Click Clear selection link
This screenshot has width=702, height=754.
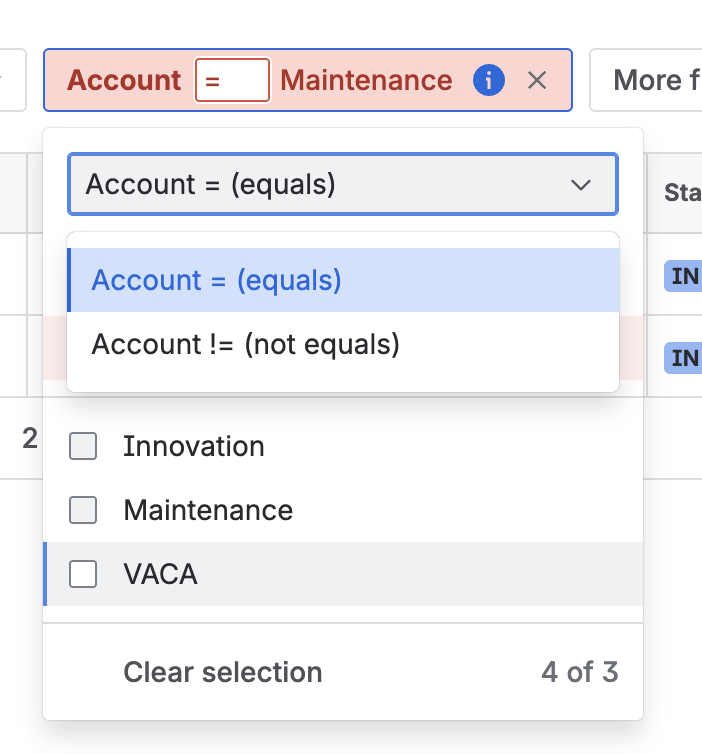point(223,672)
